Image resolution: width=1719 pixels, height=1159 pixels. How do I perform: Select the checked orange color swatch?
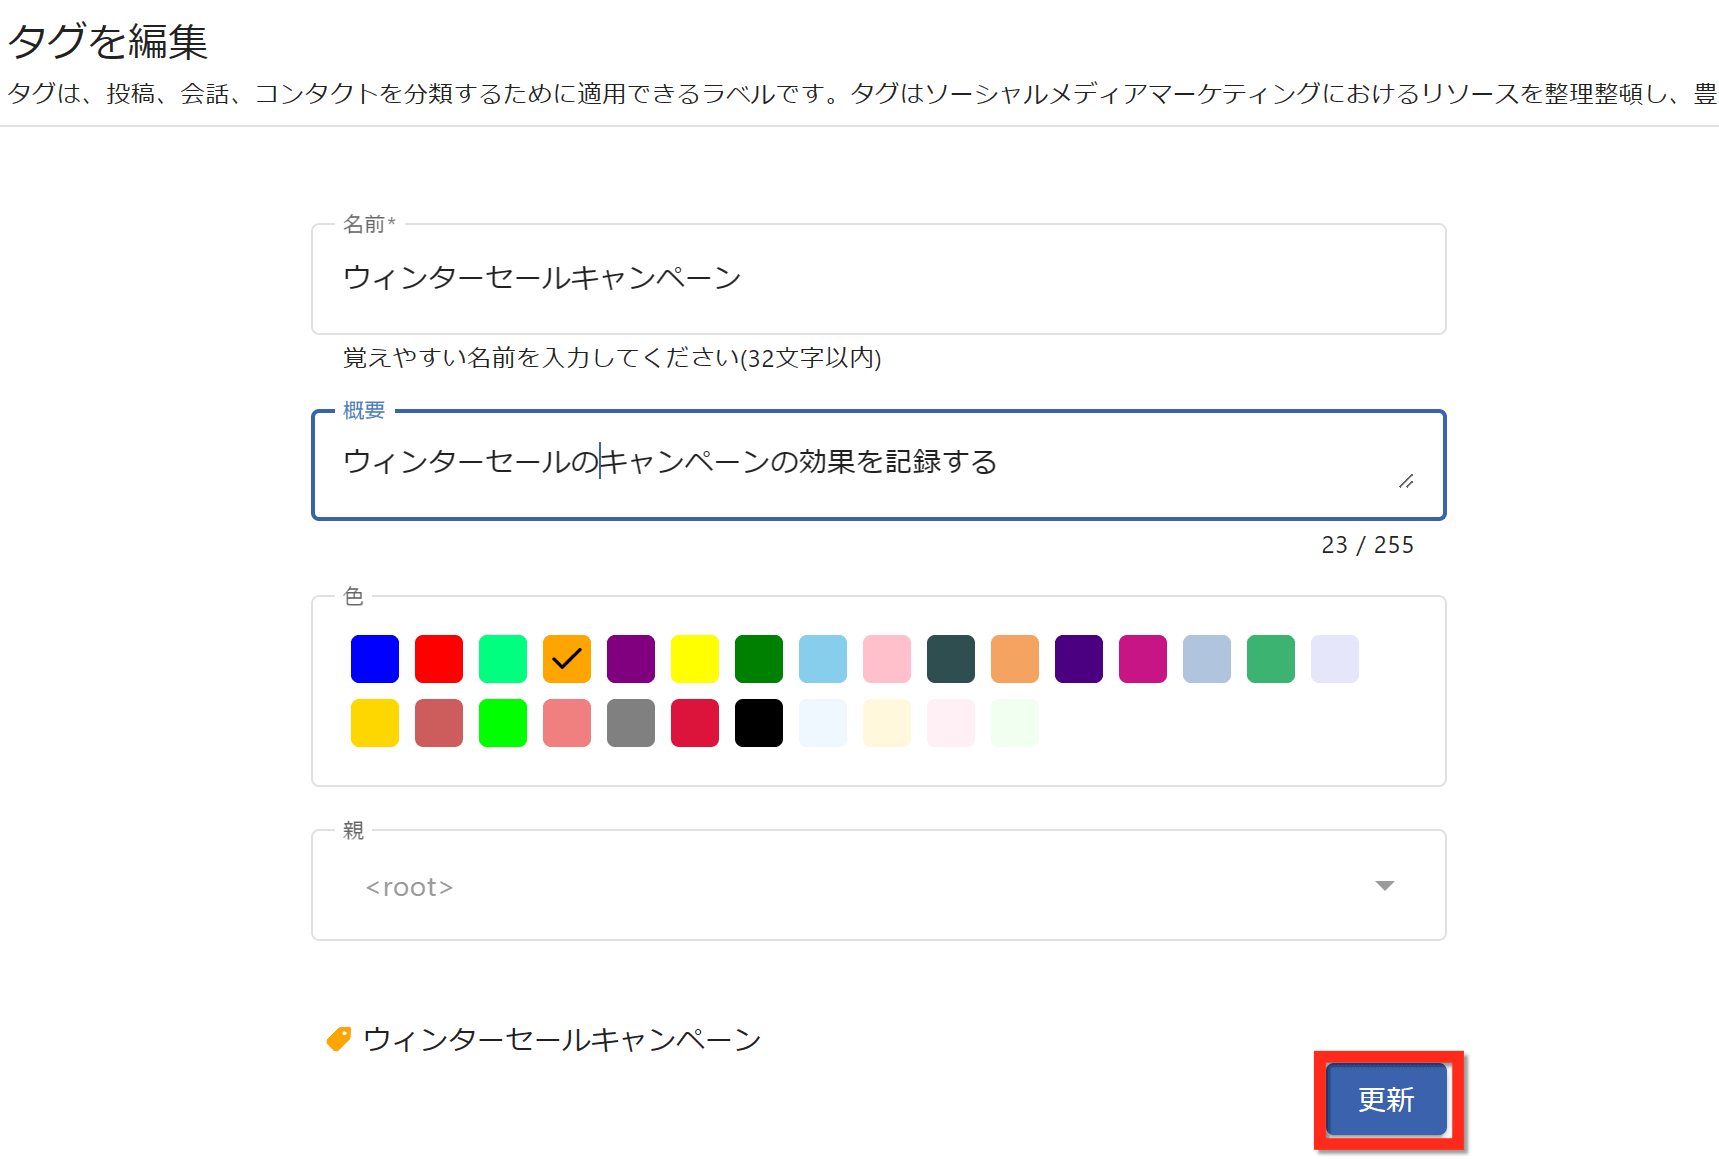tap(567, 659)
